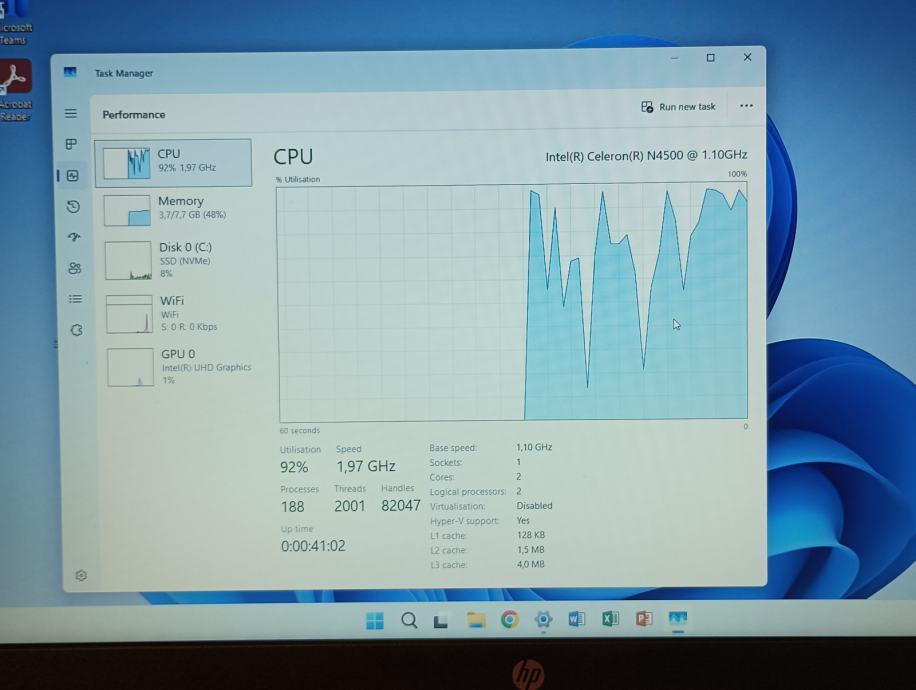Click the Base speed 1,10 GHz value
The width and height of the screenshot is (916, 690).
point(534,447)
